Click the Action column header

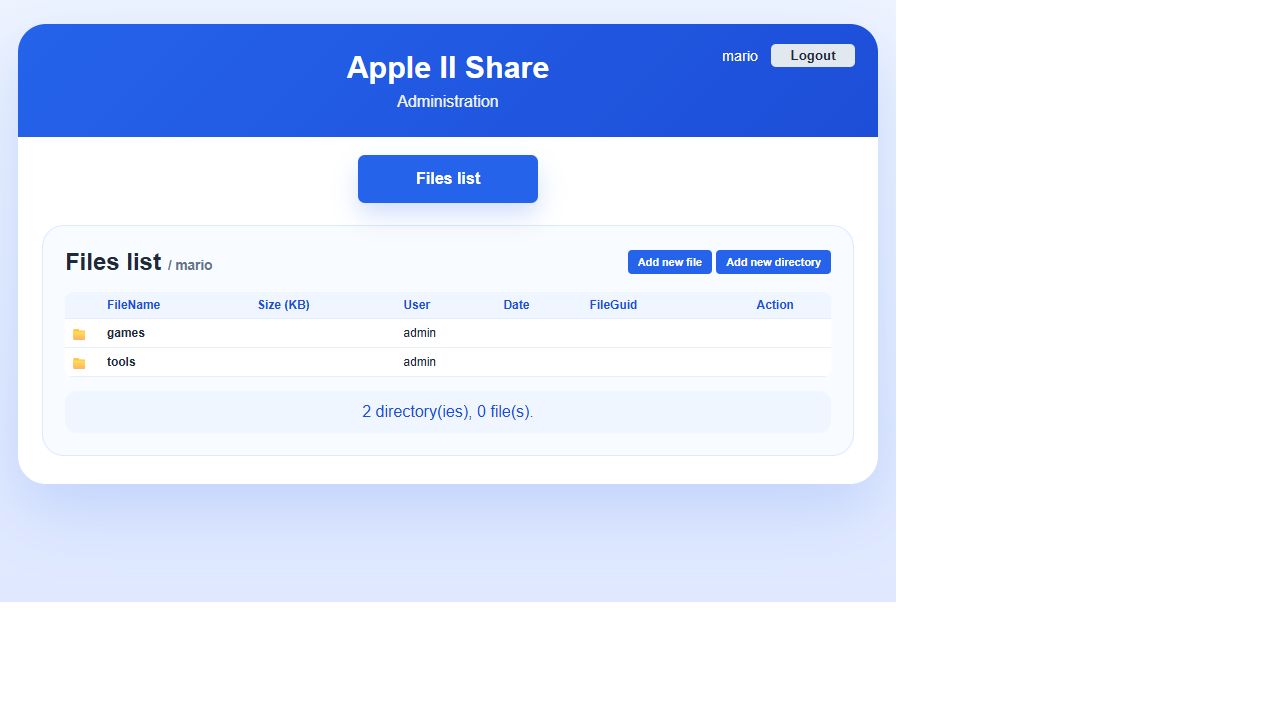[x=775, y=305]
